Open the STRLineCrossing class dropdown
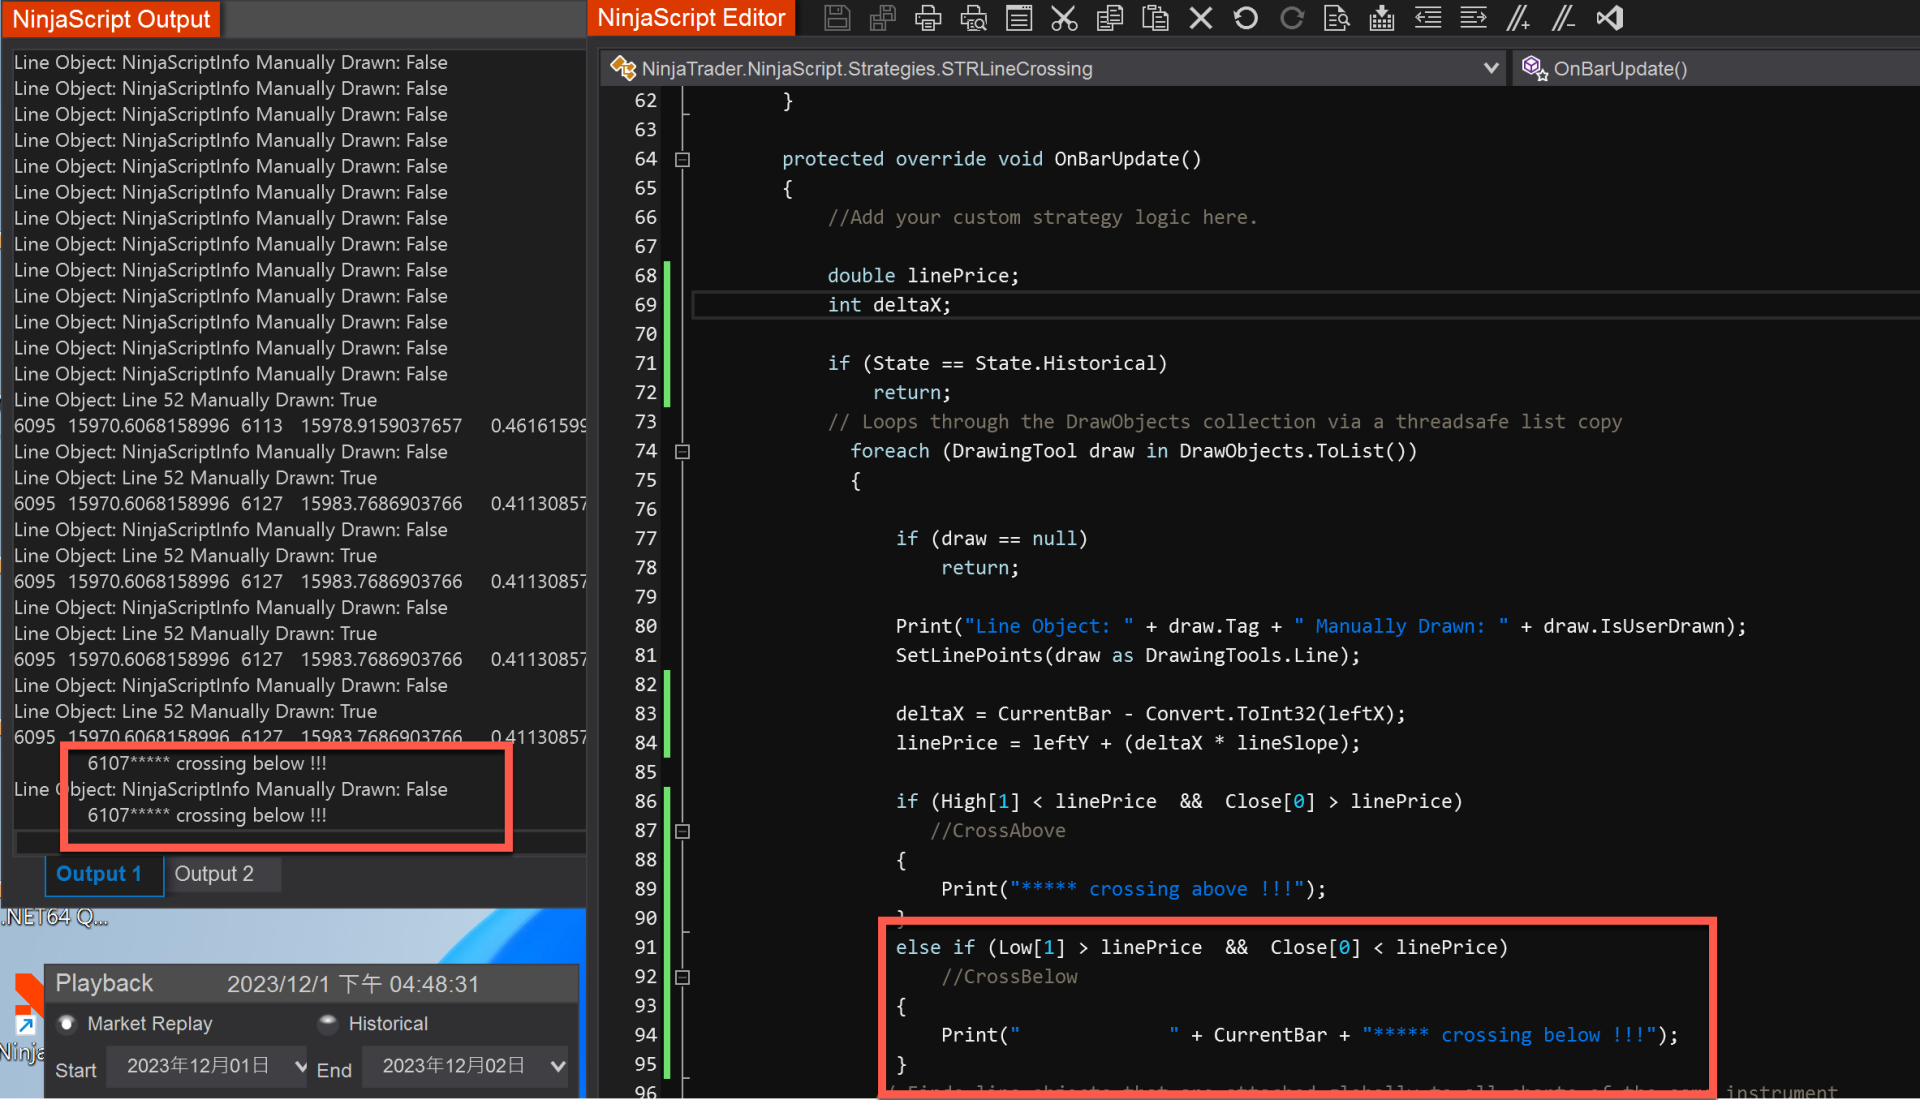 coord(1490,68)
